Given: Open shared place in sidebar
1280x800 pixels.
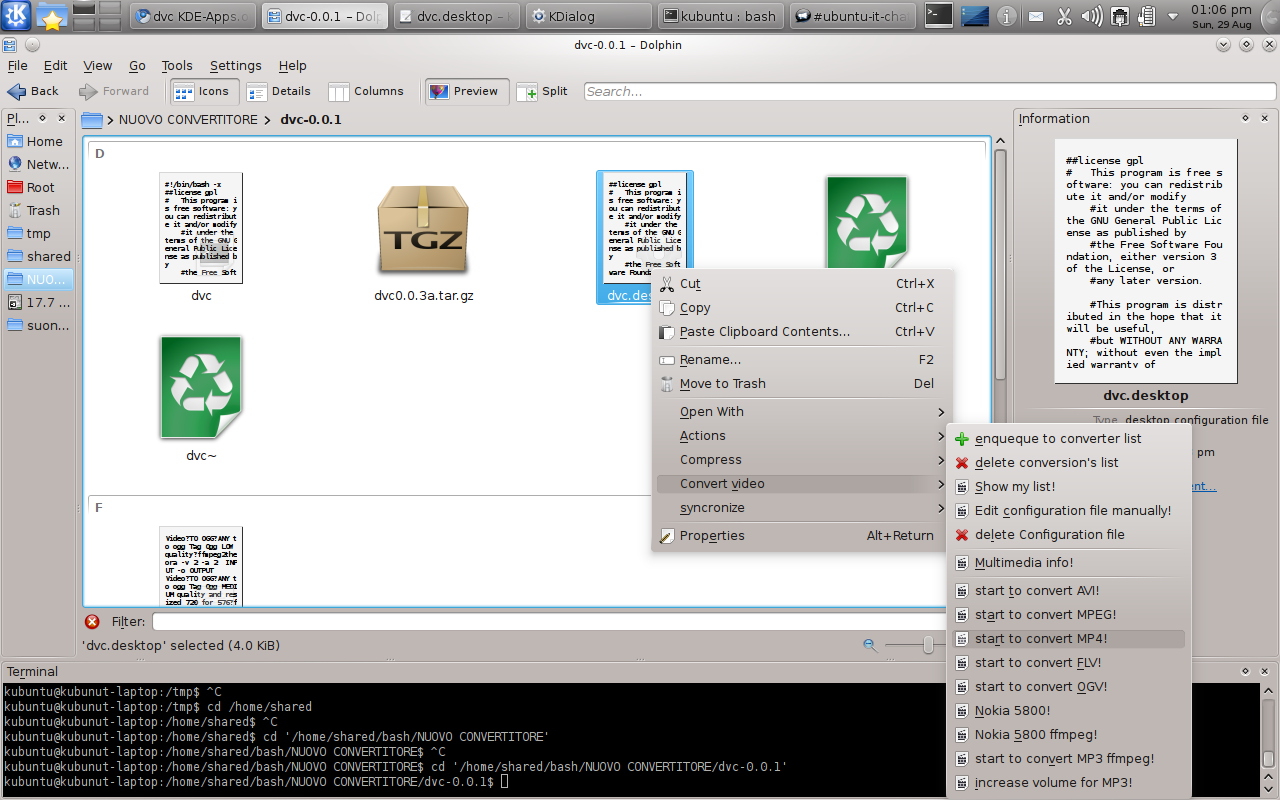Looking at the screenshot, I should pyautogui.click(x=38, y=256).
